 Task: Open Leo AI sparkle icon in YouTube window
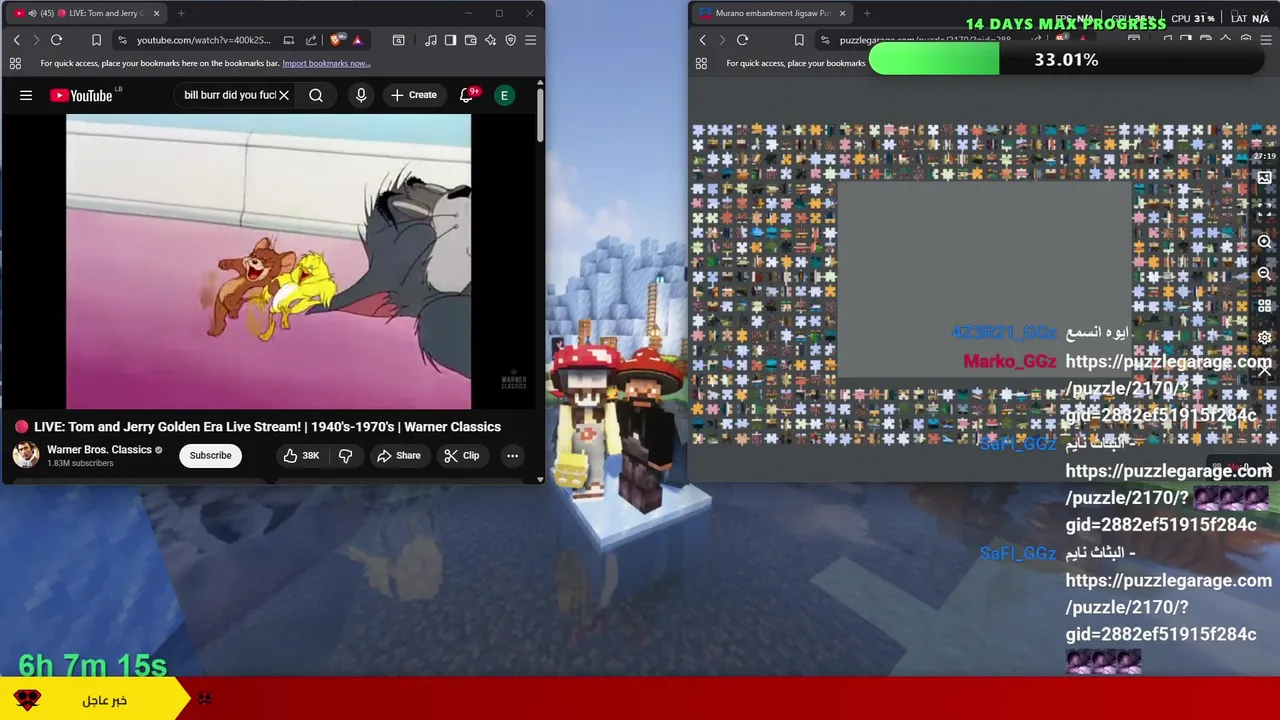pos(490,40)
